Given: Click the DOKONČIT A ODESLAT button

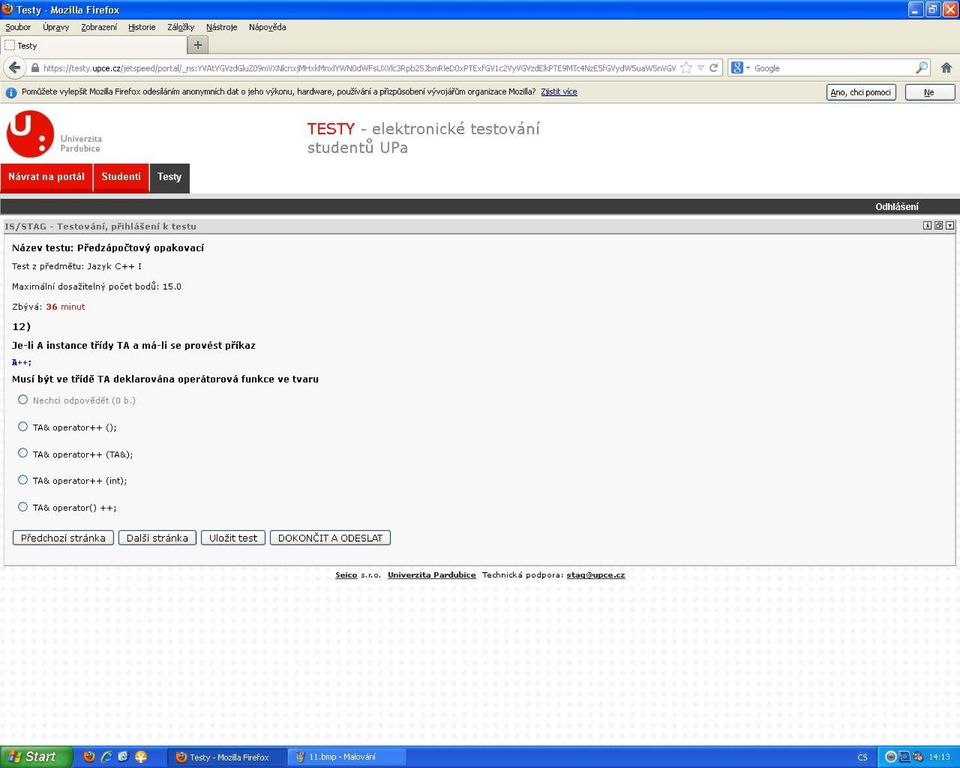Looking at the screenshot, I should click(x=330, y=538).
